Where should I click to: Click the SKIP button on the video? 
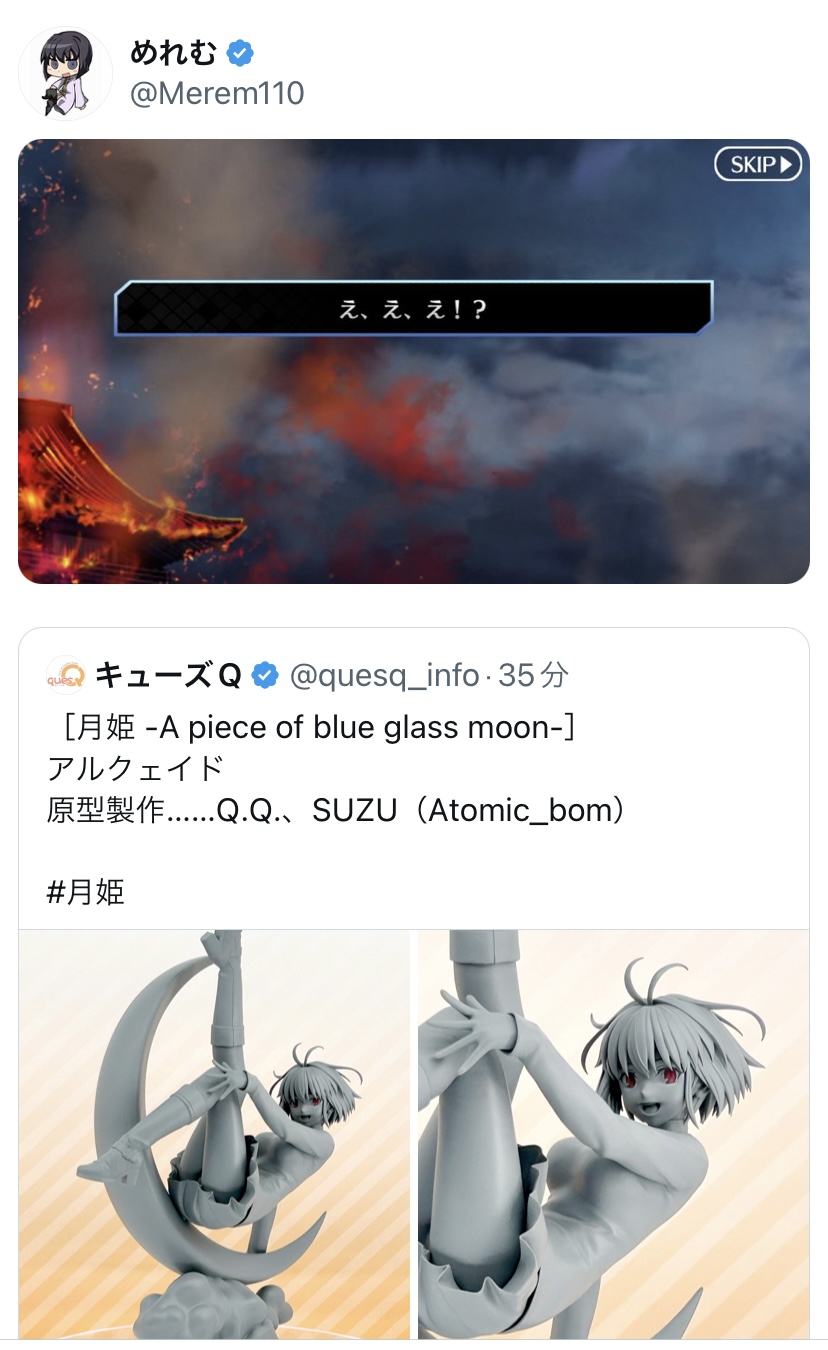pyautogui.click(x=758, y=164)
